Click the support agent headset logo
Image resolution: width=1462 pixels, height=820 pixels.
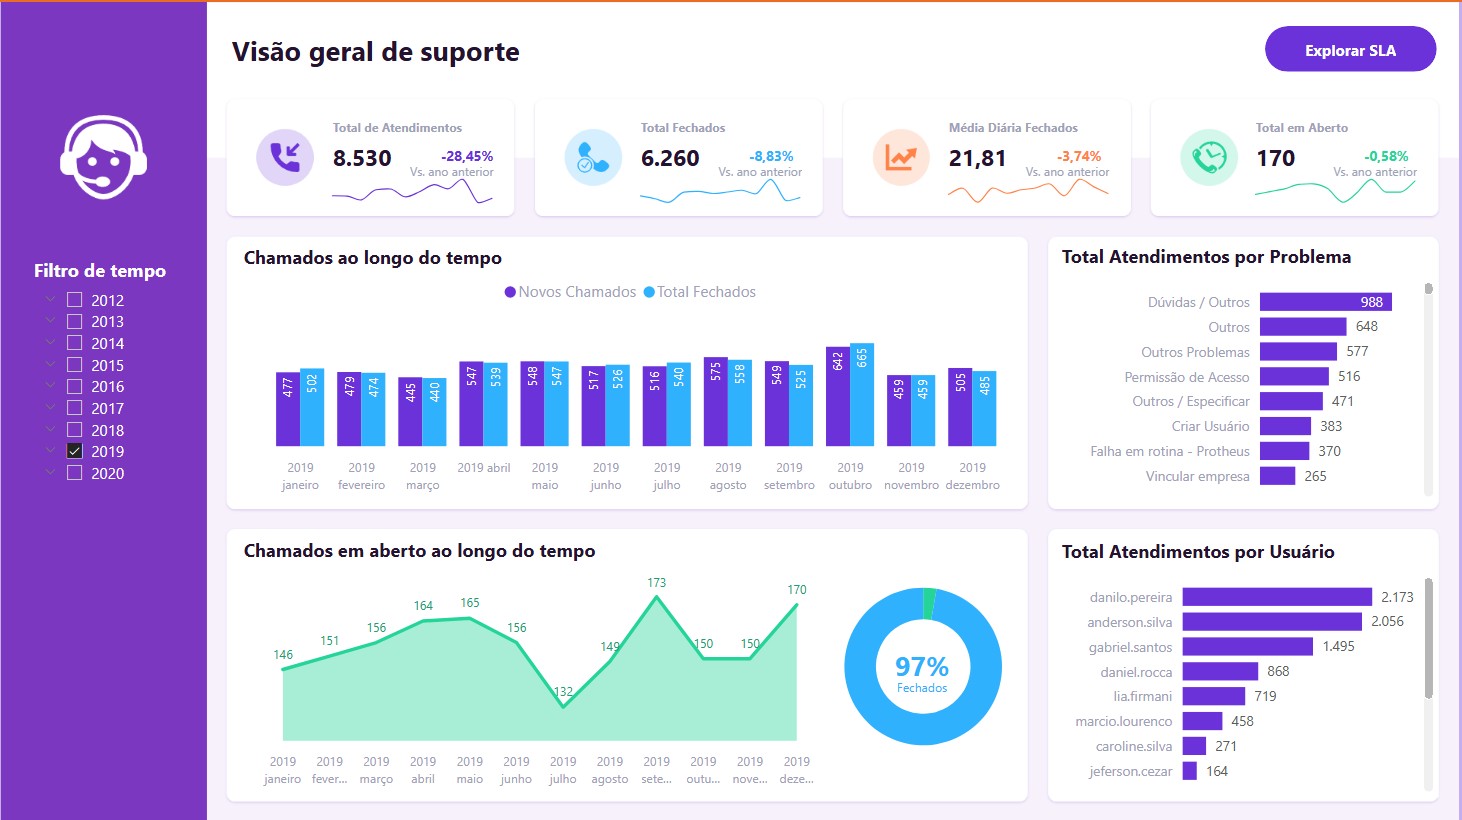(x=103, y=157)
